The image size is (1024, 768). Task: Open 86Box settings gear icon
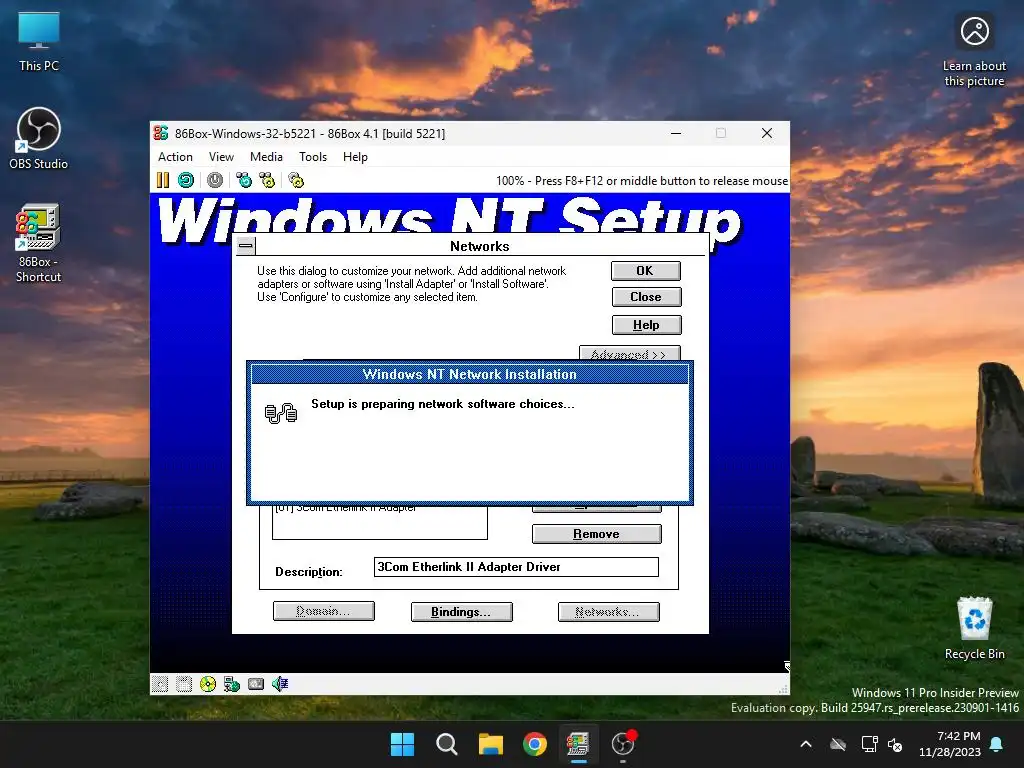coord(296,180)
